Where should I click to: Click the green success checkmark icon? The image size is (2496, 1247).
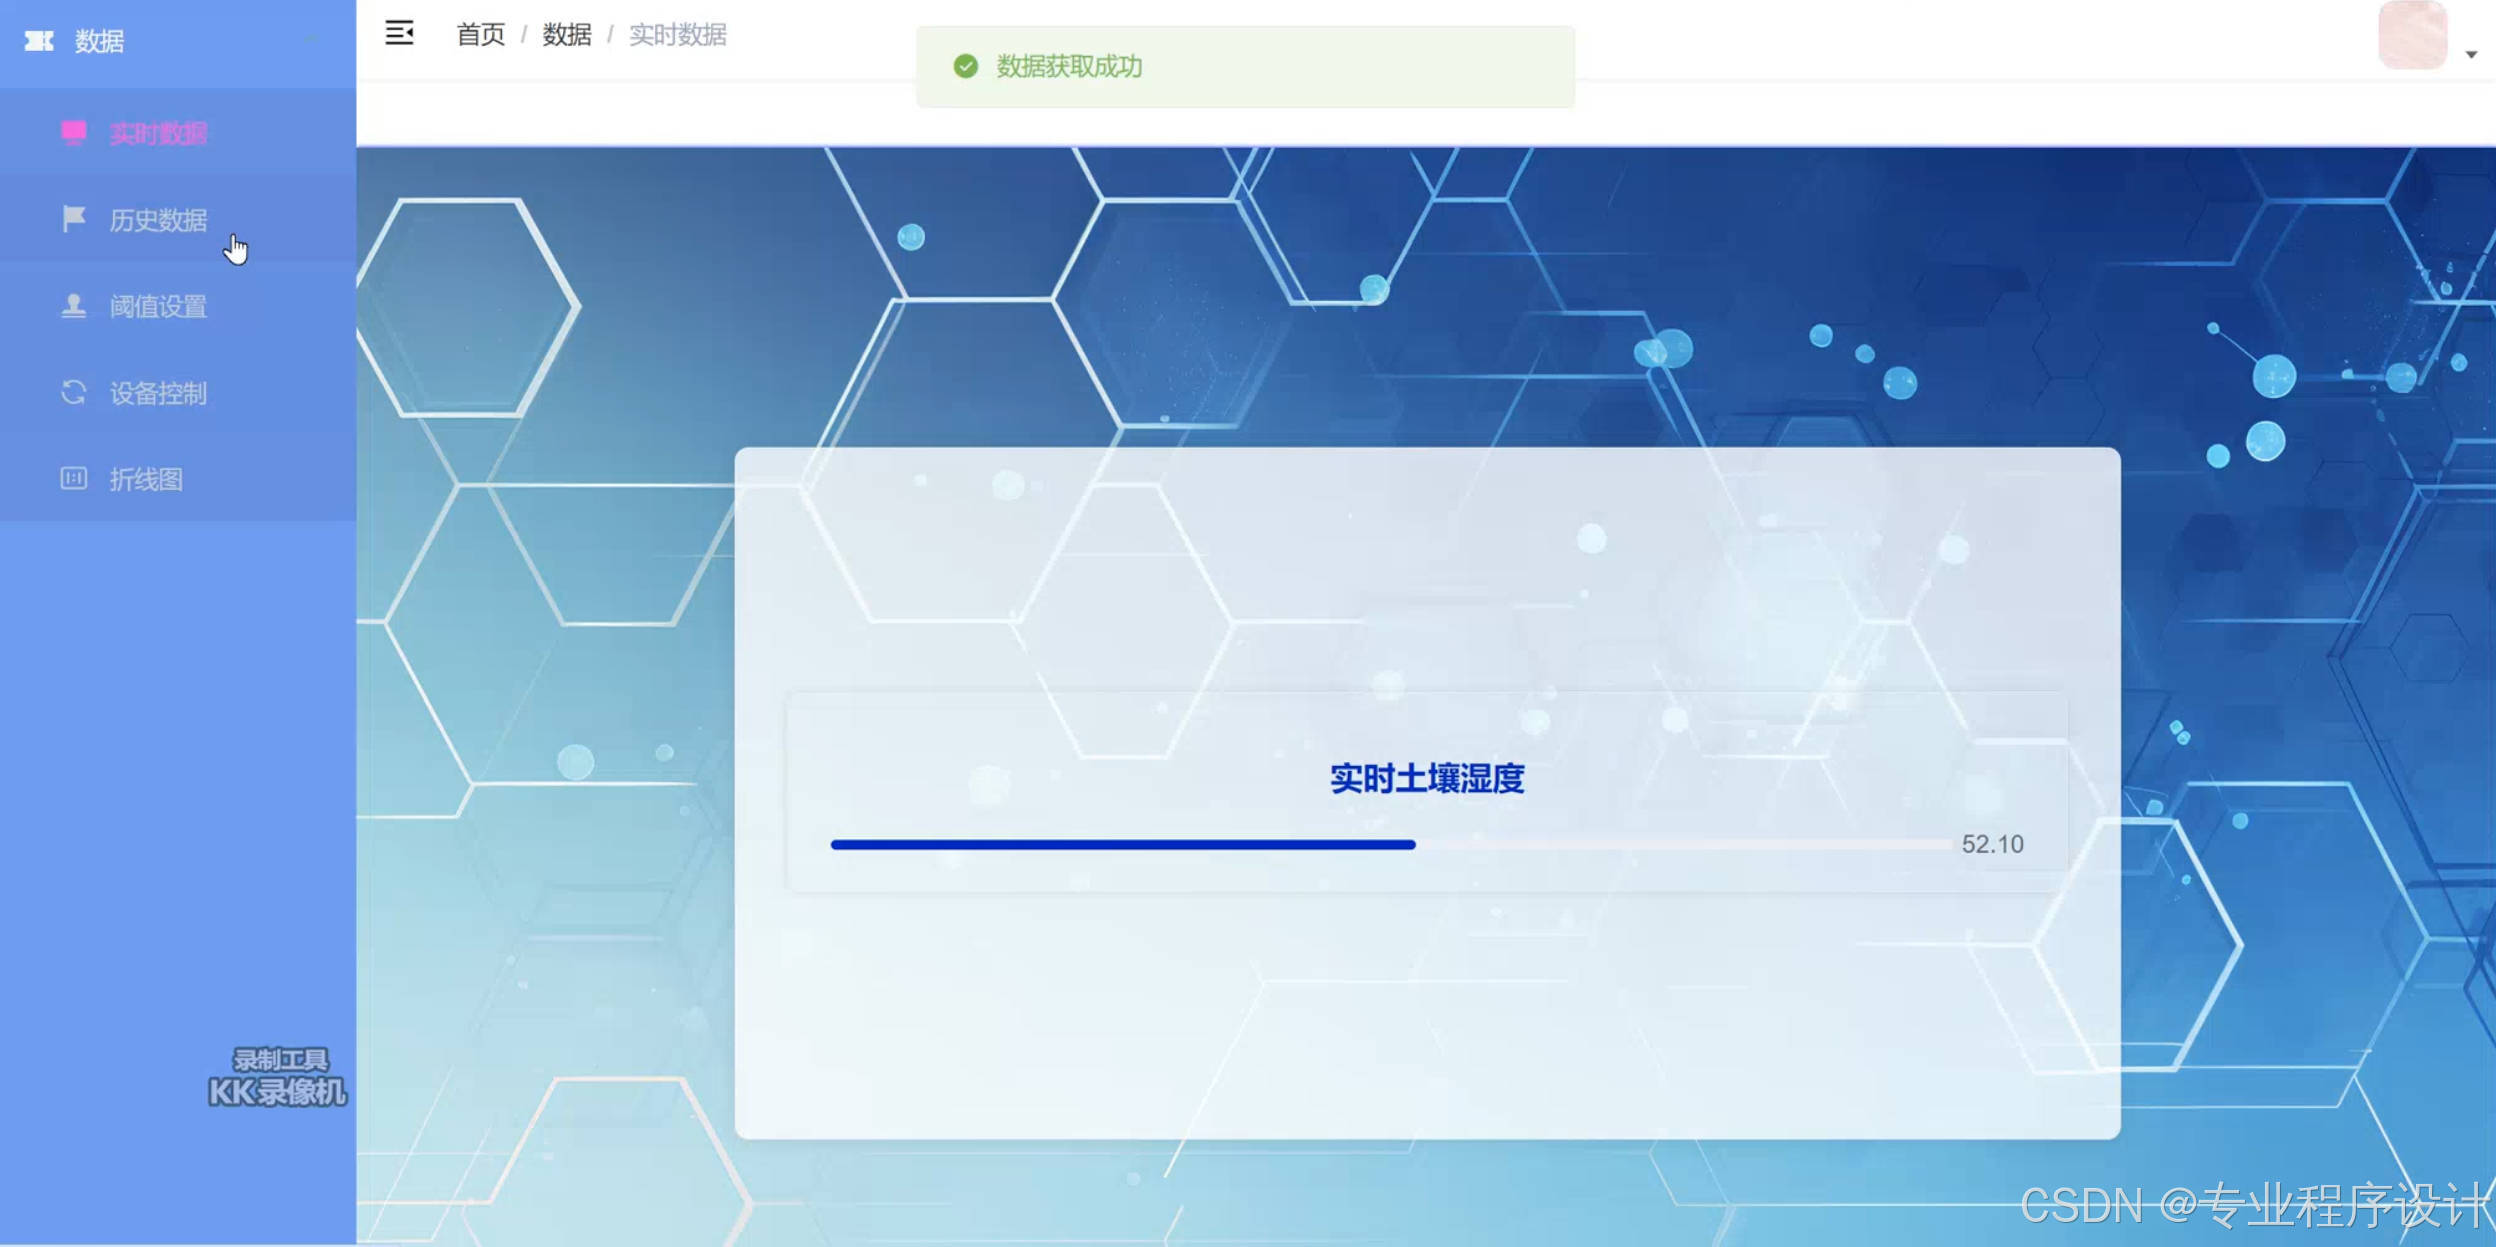click(965, 67)
